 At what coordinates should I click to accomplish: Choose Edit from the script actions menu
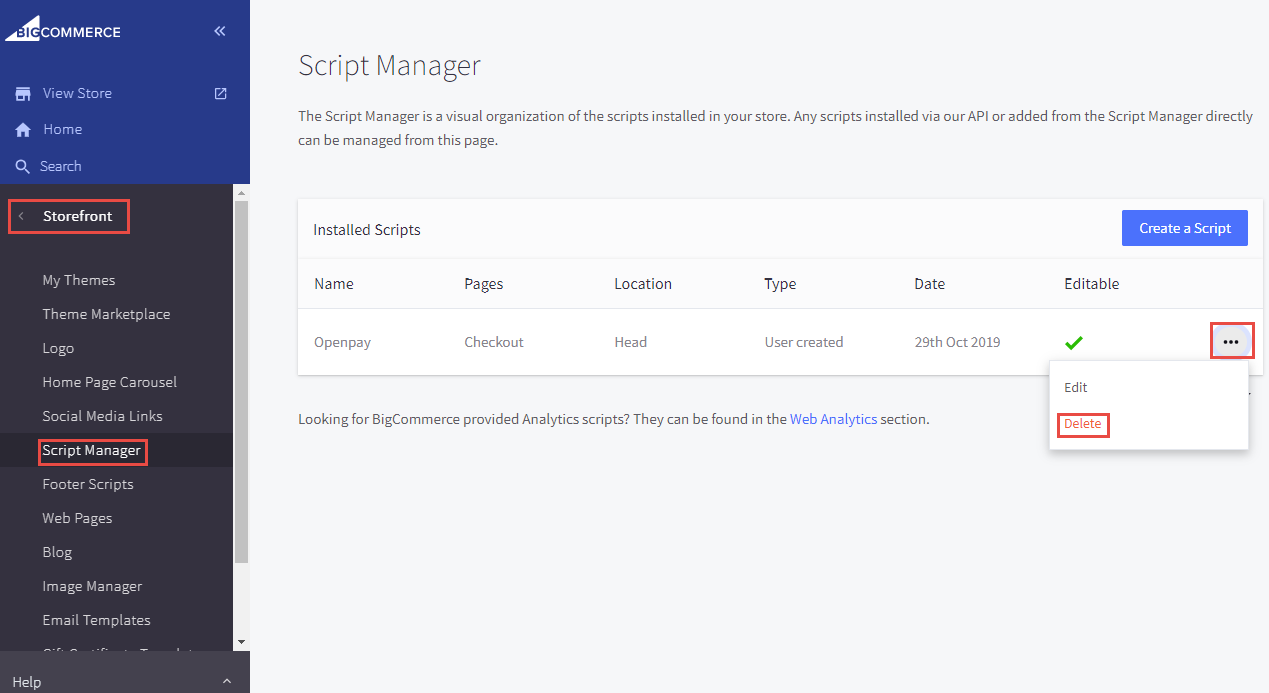pyautogui.click(x=1075, y=387)
